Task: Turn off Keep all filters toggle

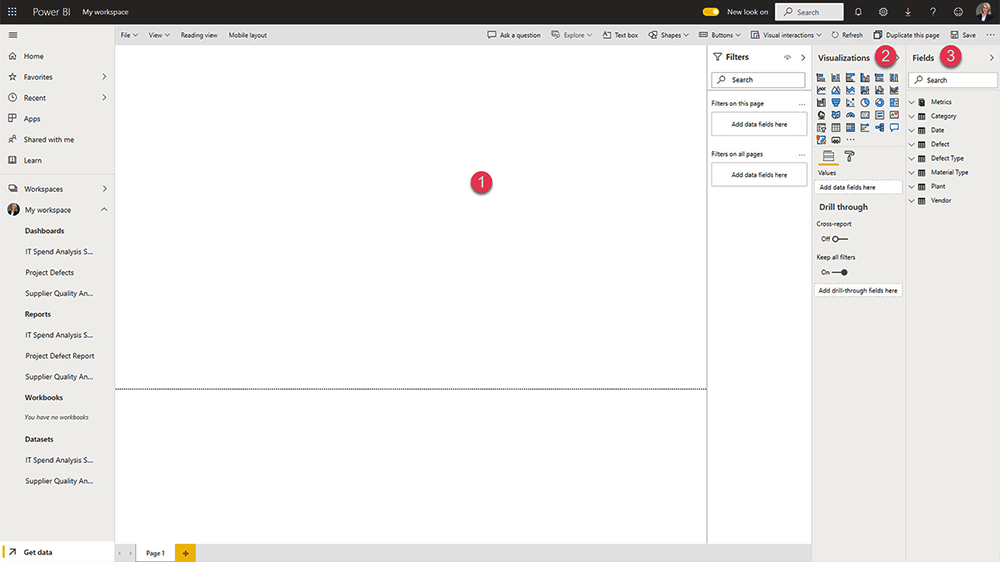Action: 840,272
